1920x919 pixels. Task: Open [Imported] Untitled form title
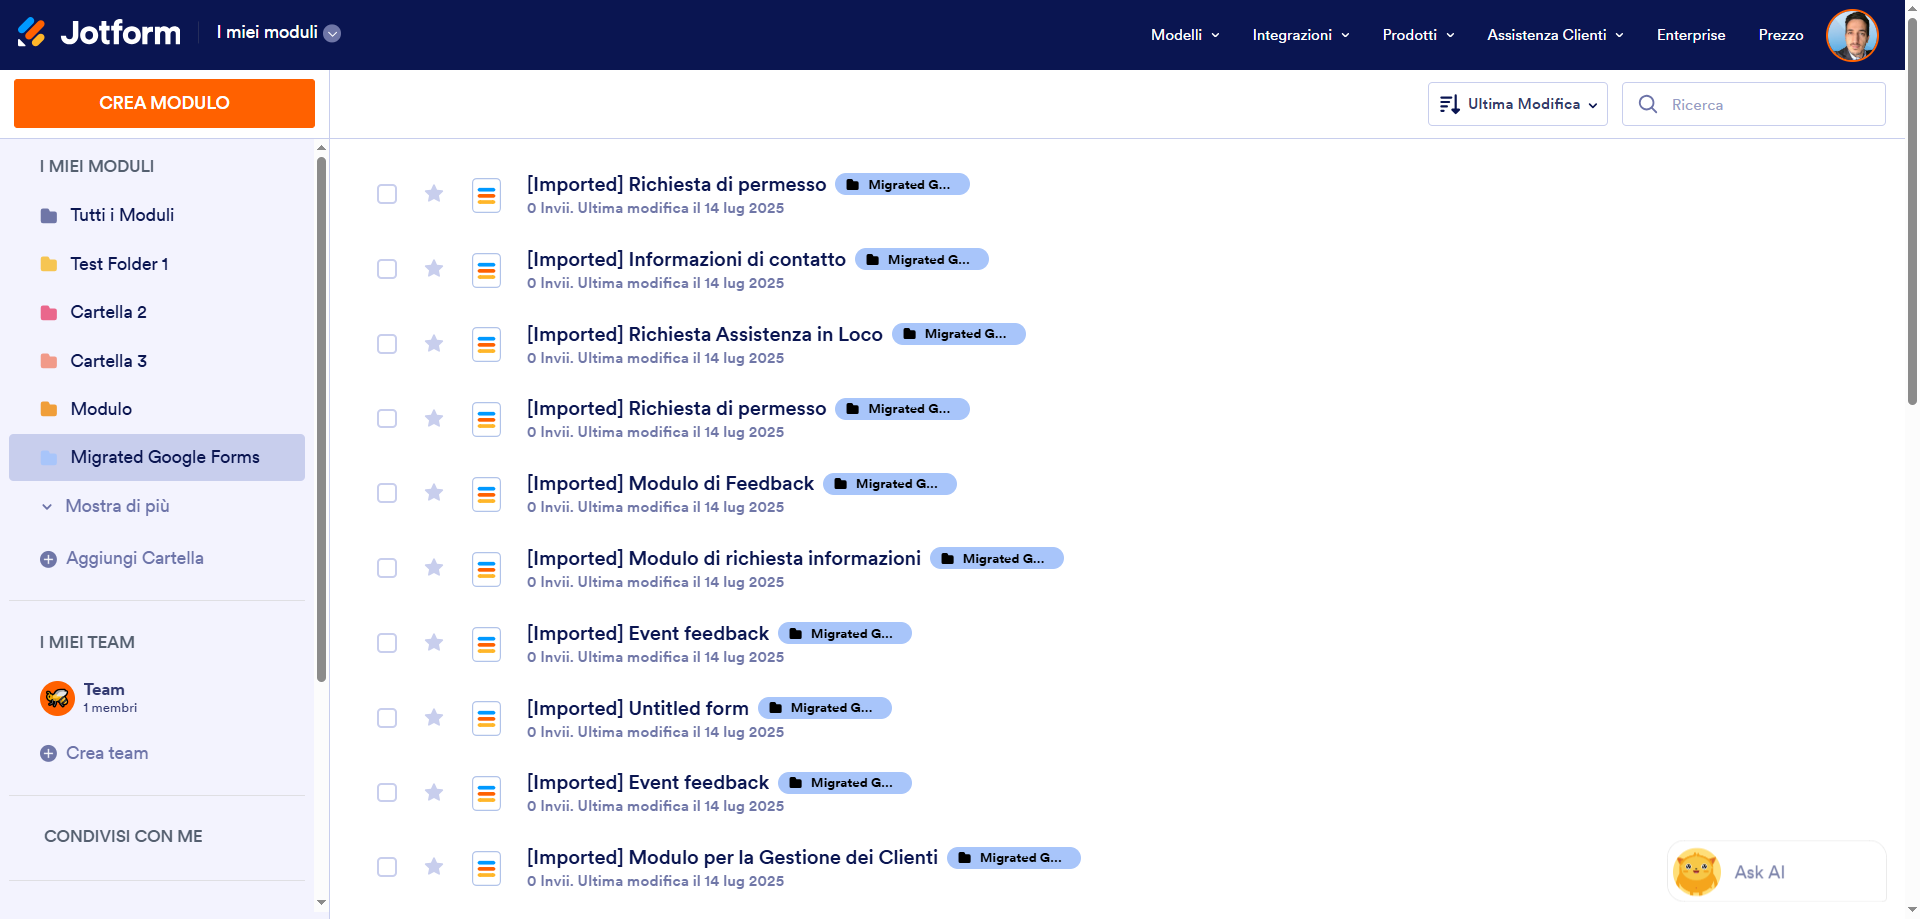coord(638,708)
